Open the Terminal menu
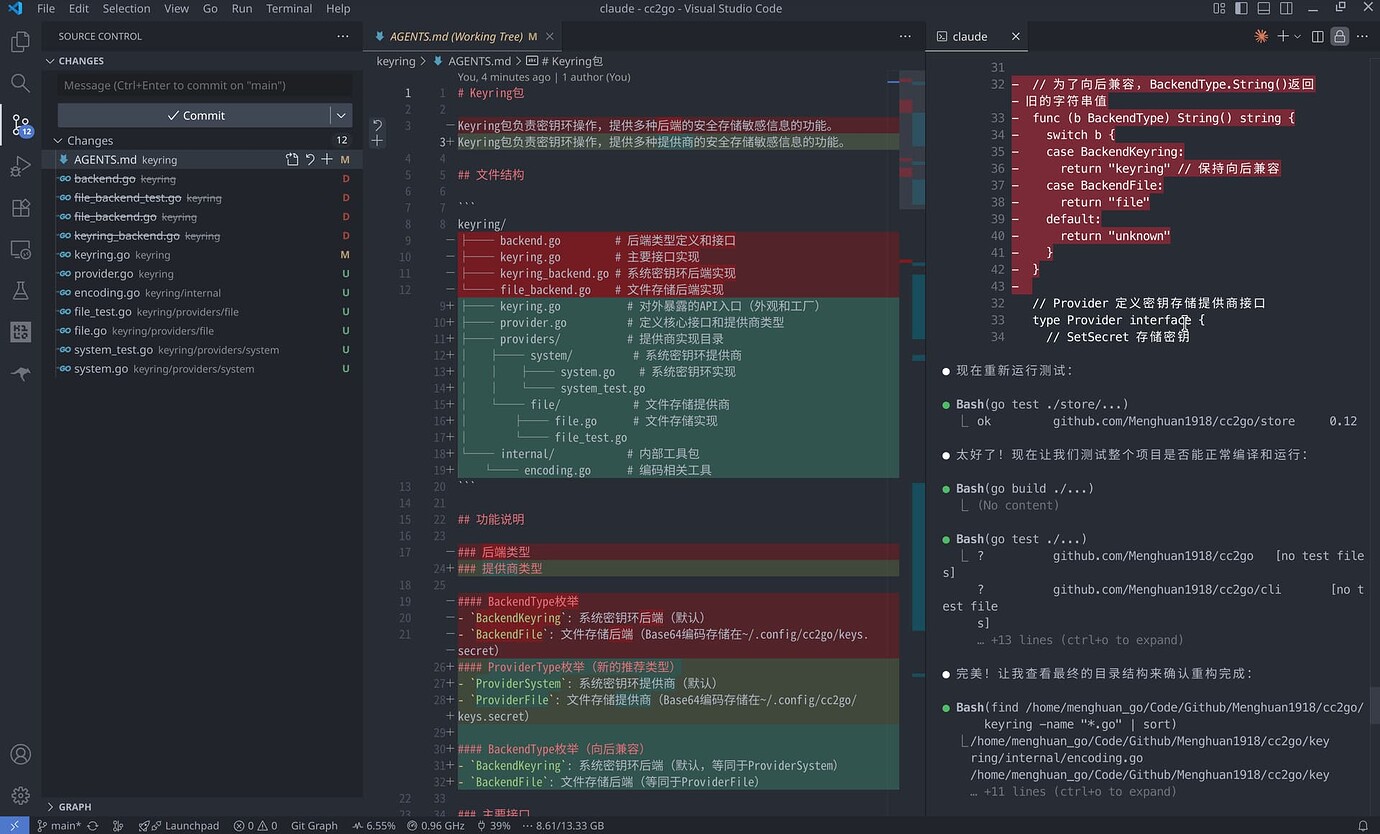The height and width of the screenshot is (834, 1380). (289, 8)
